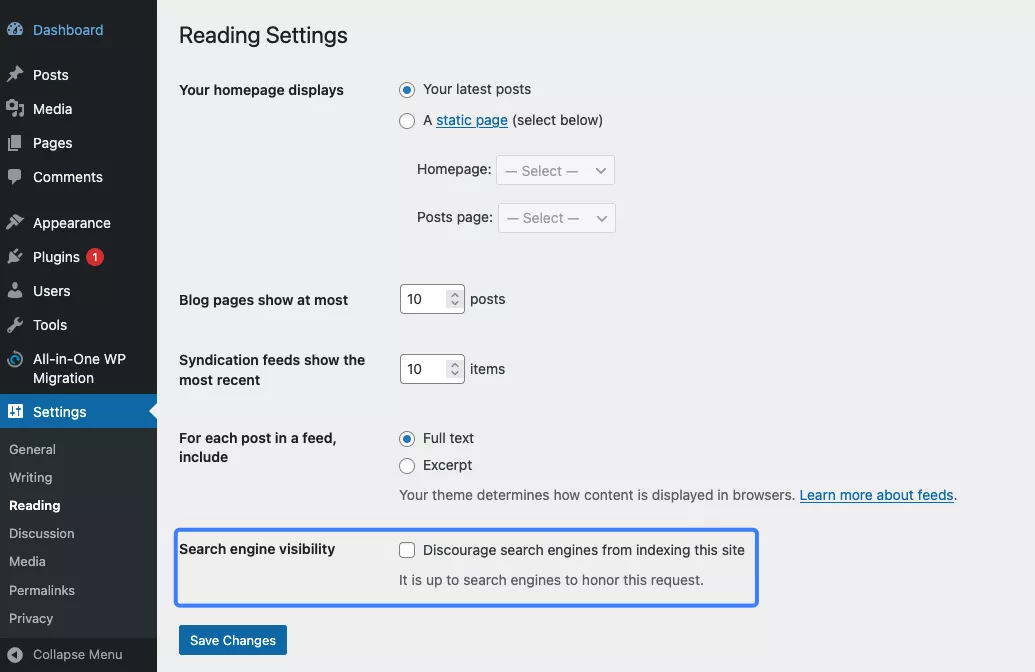1035x672 pixels.
Task: Click the Tools wrench icon
Action: coord(15,325)
